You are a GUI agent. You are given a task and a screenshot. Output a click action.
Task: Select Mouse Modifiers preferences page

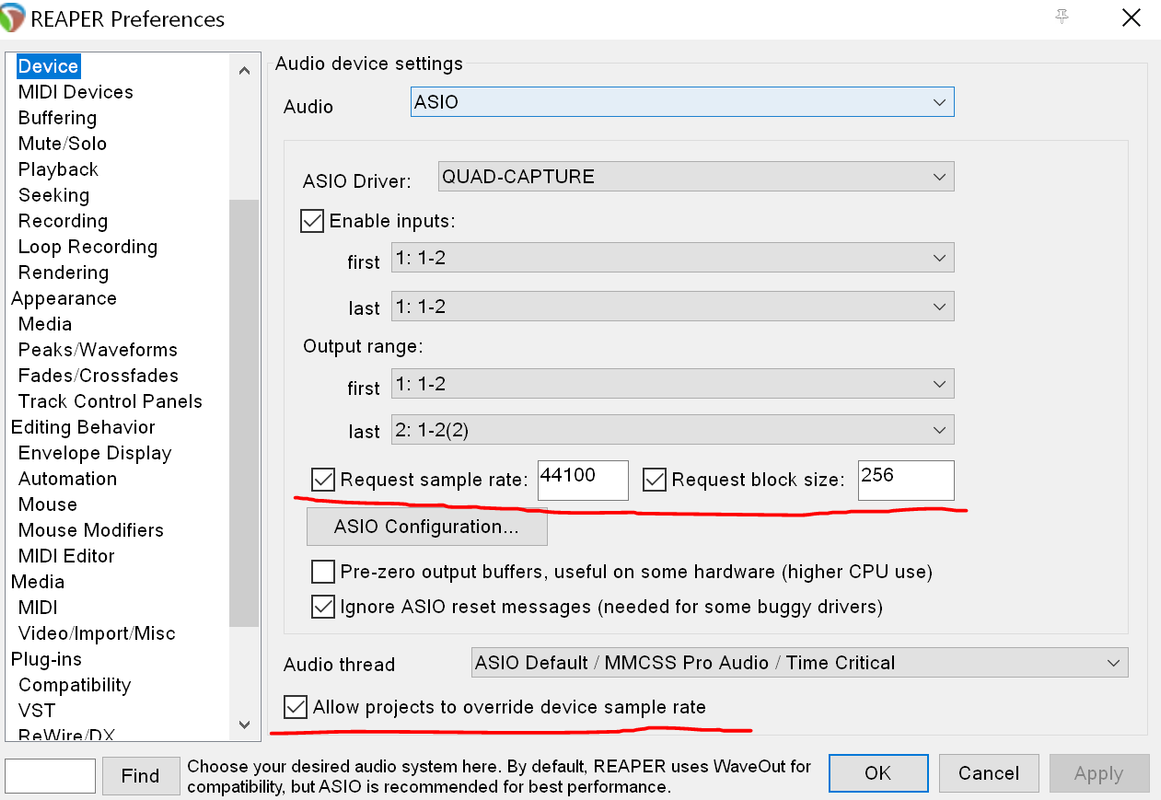pyautogui.click(x=90, y=530)
